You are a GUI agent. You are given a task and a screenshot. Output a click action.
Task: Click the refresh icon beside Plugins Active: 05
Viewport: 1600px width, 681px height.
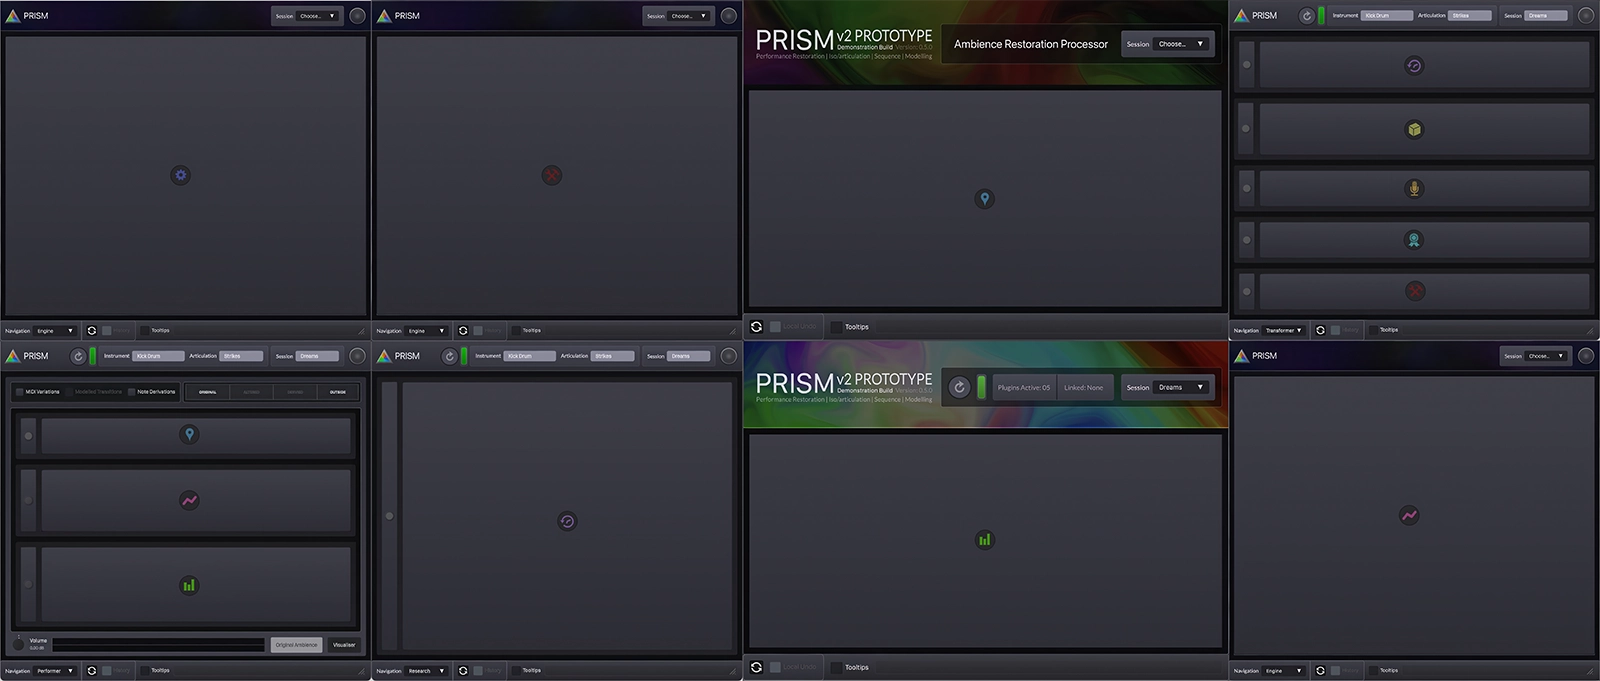pyautogui.click(x=959, y=387)
